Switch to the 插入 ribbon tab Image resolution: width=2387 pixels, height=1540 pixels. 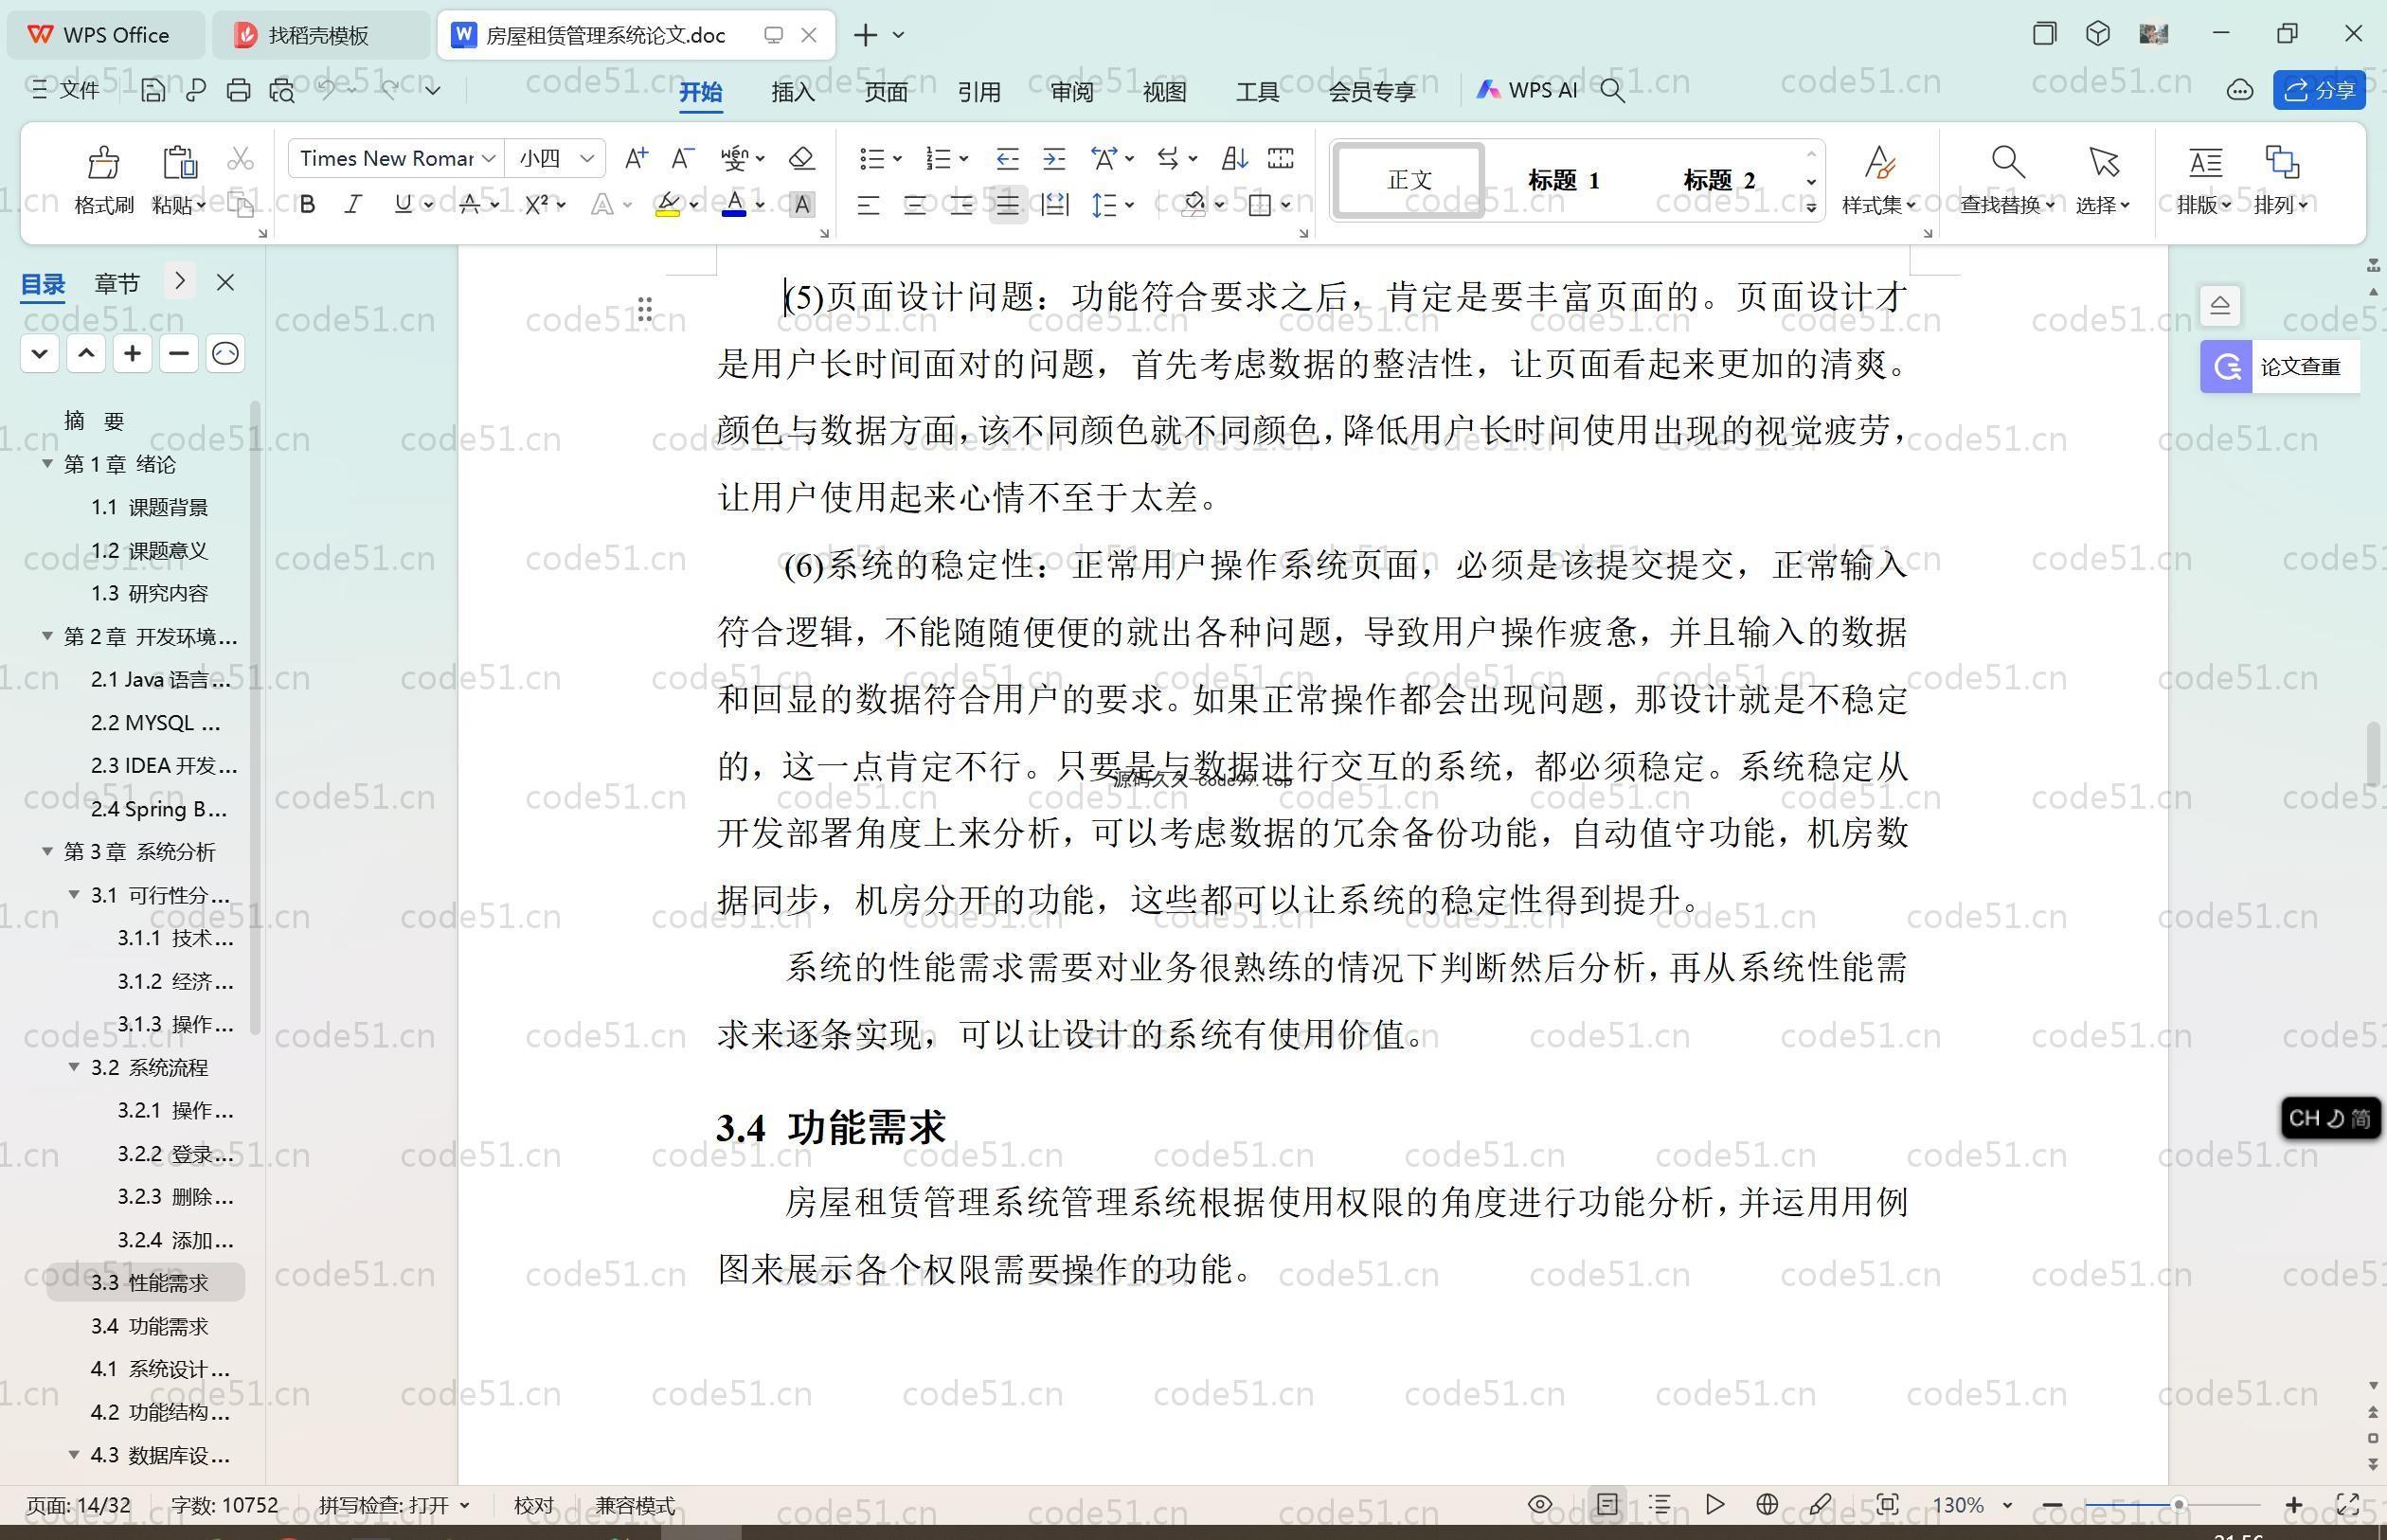point(793,92)
